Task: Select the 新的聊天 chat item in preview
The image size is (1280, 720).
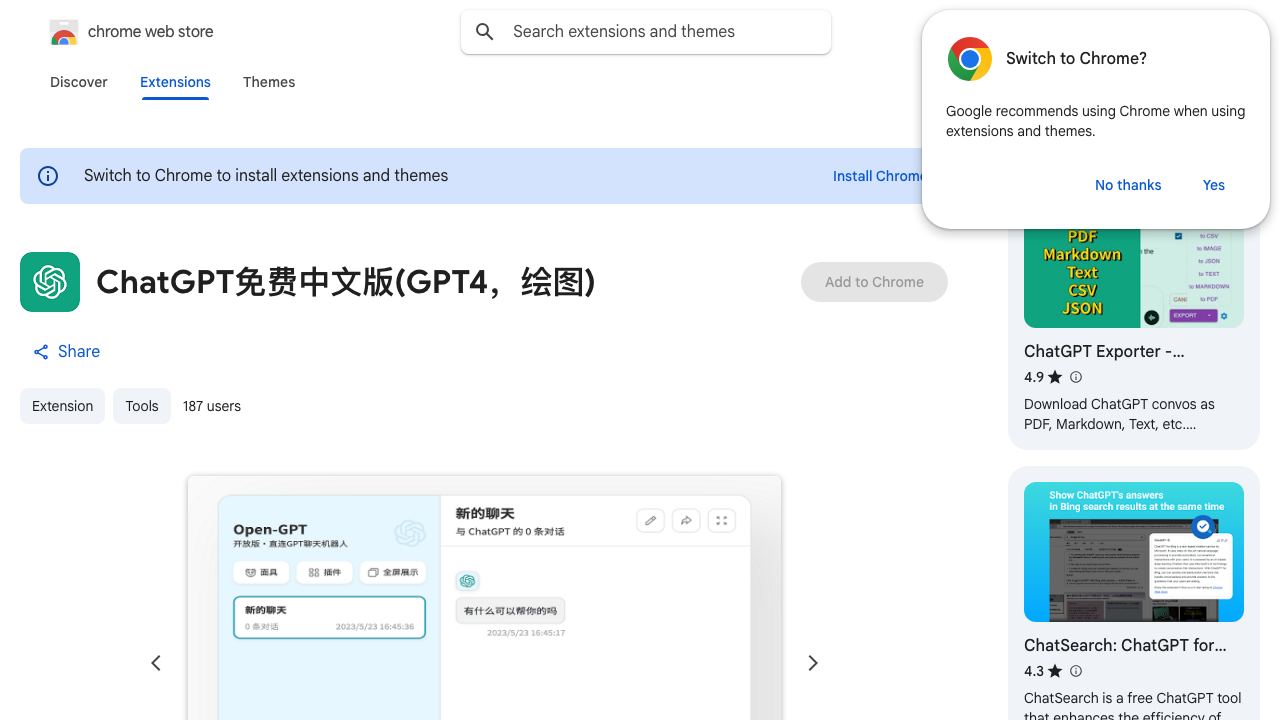Action: (329, 617)
